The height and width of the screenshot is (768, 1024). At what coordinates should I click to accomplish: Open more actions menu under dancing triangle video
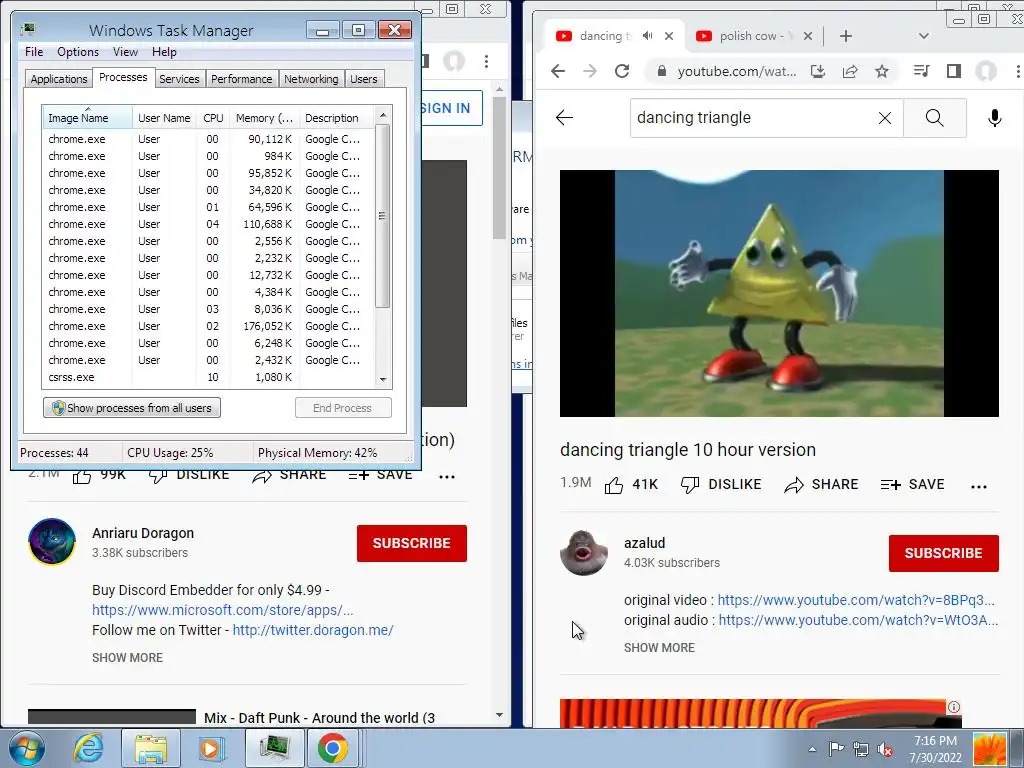pyautogui.click(x=979, y=486)
